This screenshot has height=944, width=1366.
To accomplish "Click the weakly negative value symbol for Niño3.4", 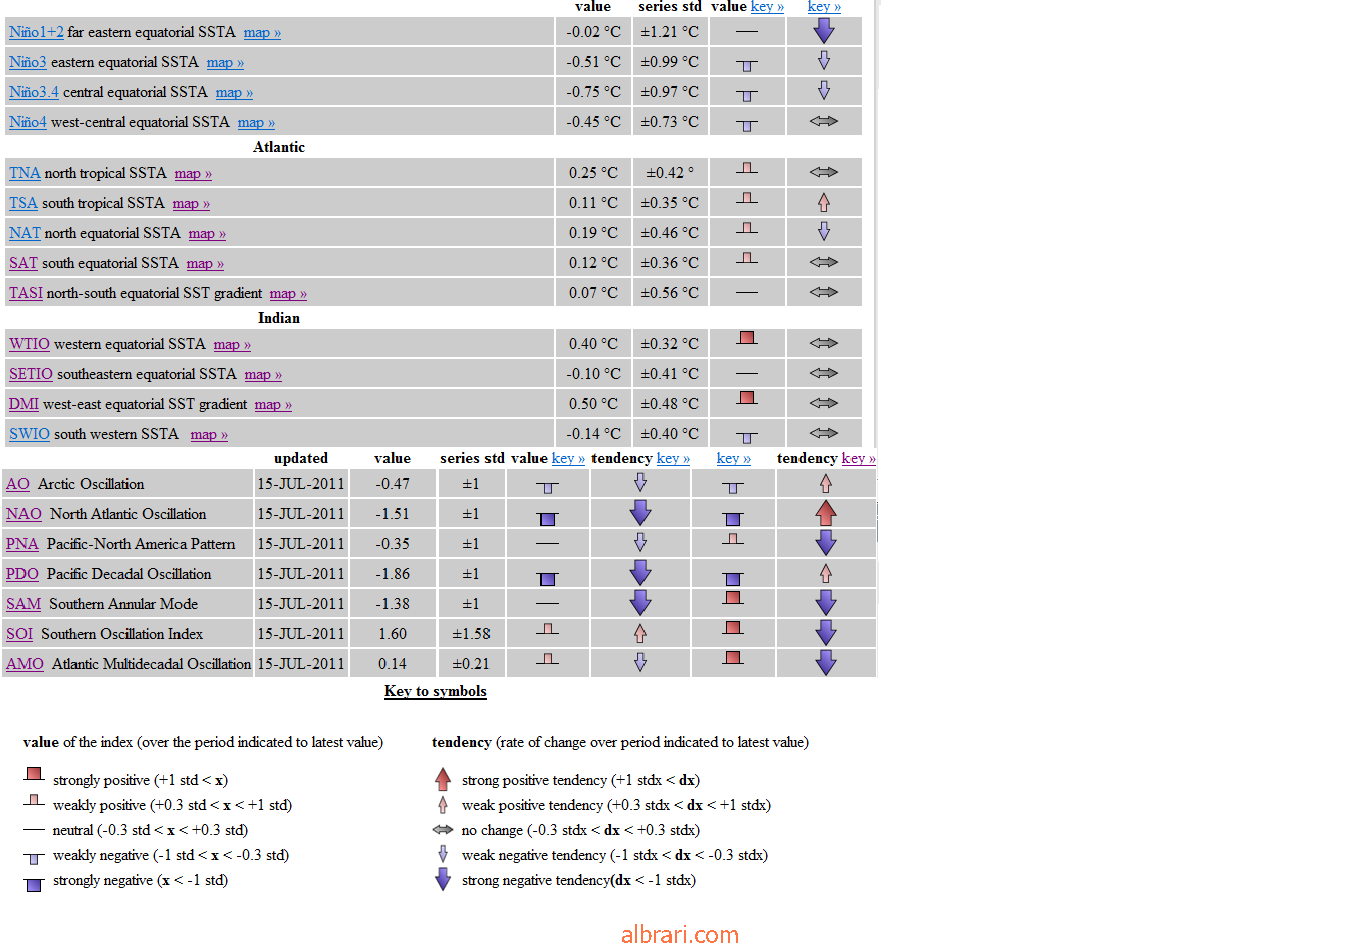I will (x=747, y=95).
